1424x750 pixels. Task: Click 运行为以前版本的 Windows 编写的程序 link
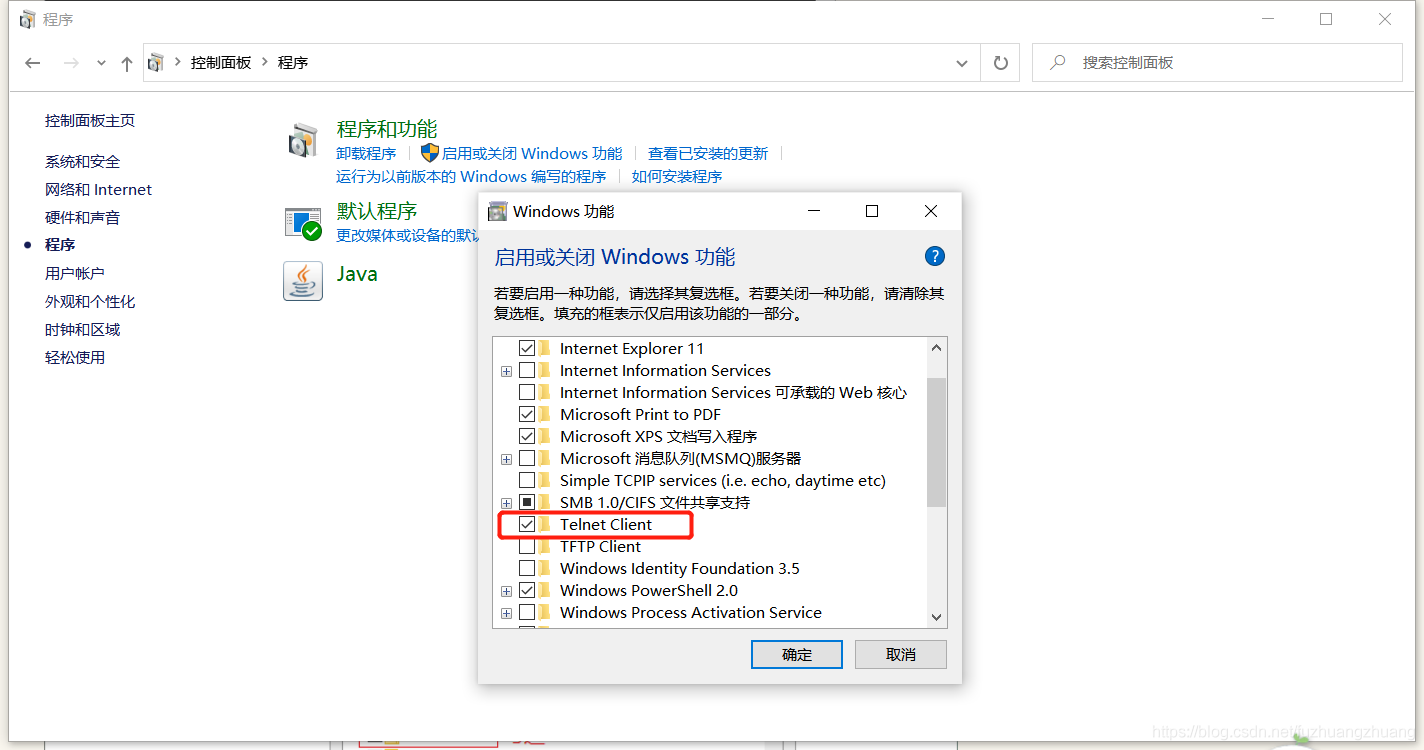point(471,177)
